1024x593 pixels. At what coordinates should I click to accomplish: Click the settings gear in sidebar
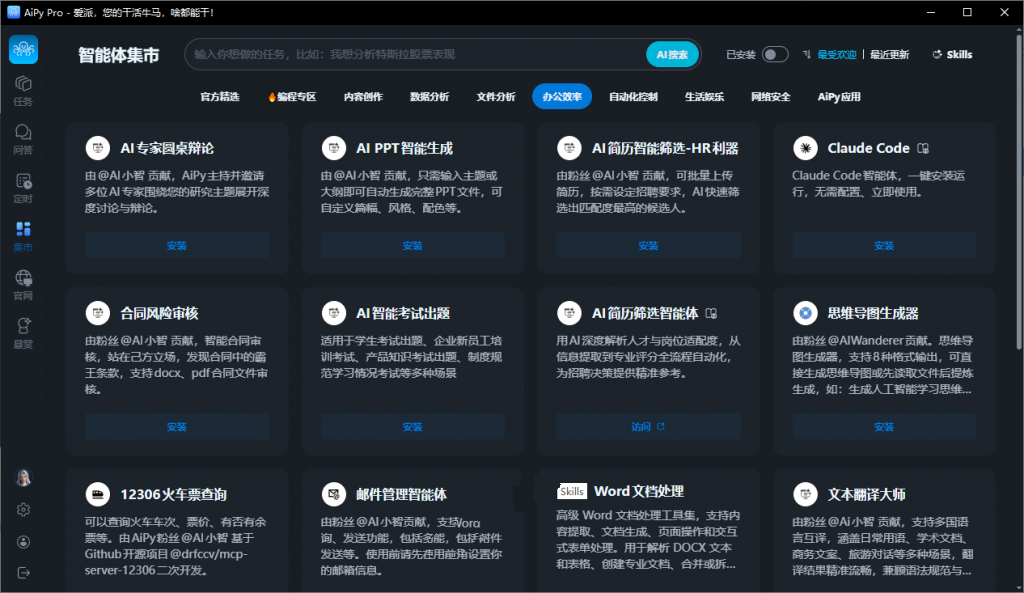click(x=24, y=509)
